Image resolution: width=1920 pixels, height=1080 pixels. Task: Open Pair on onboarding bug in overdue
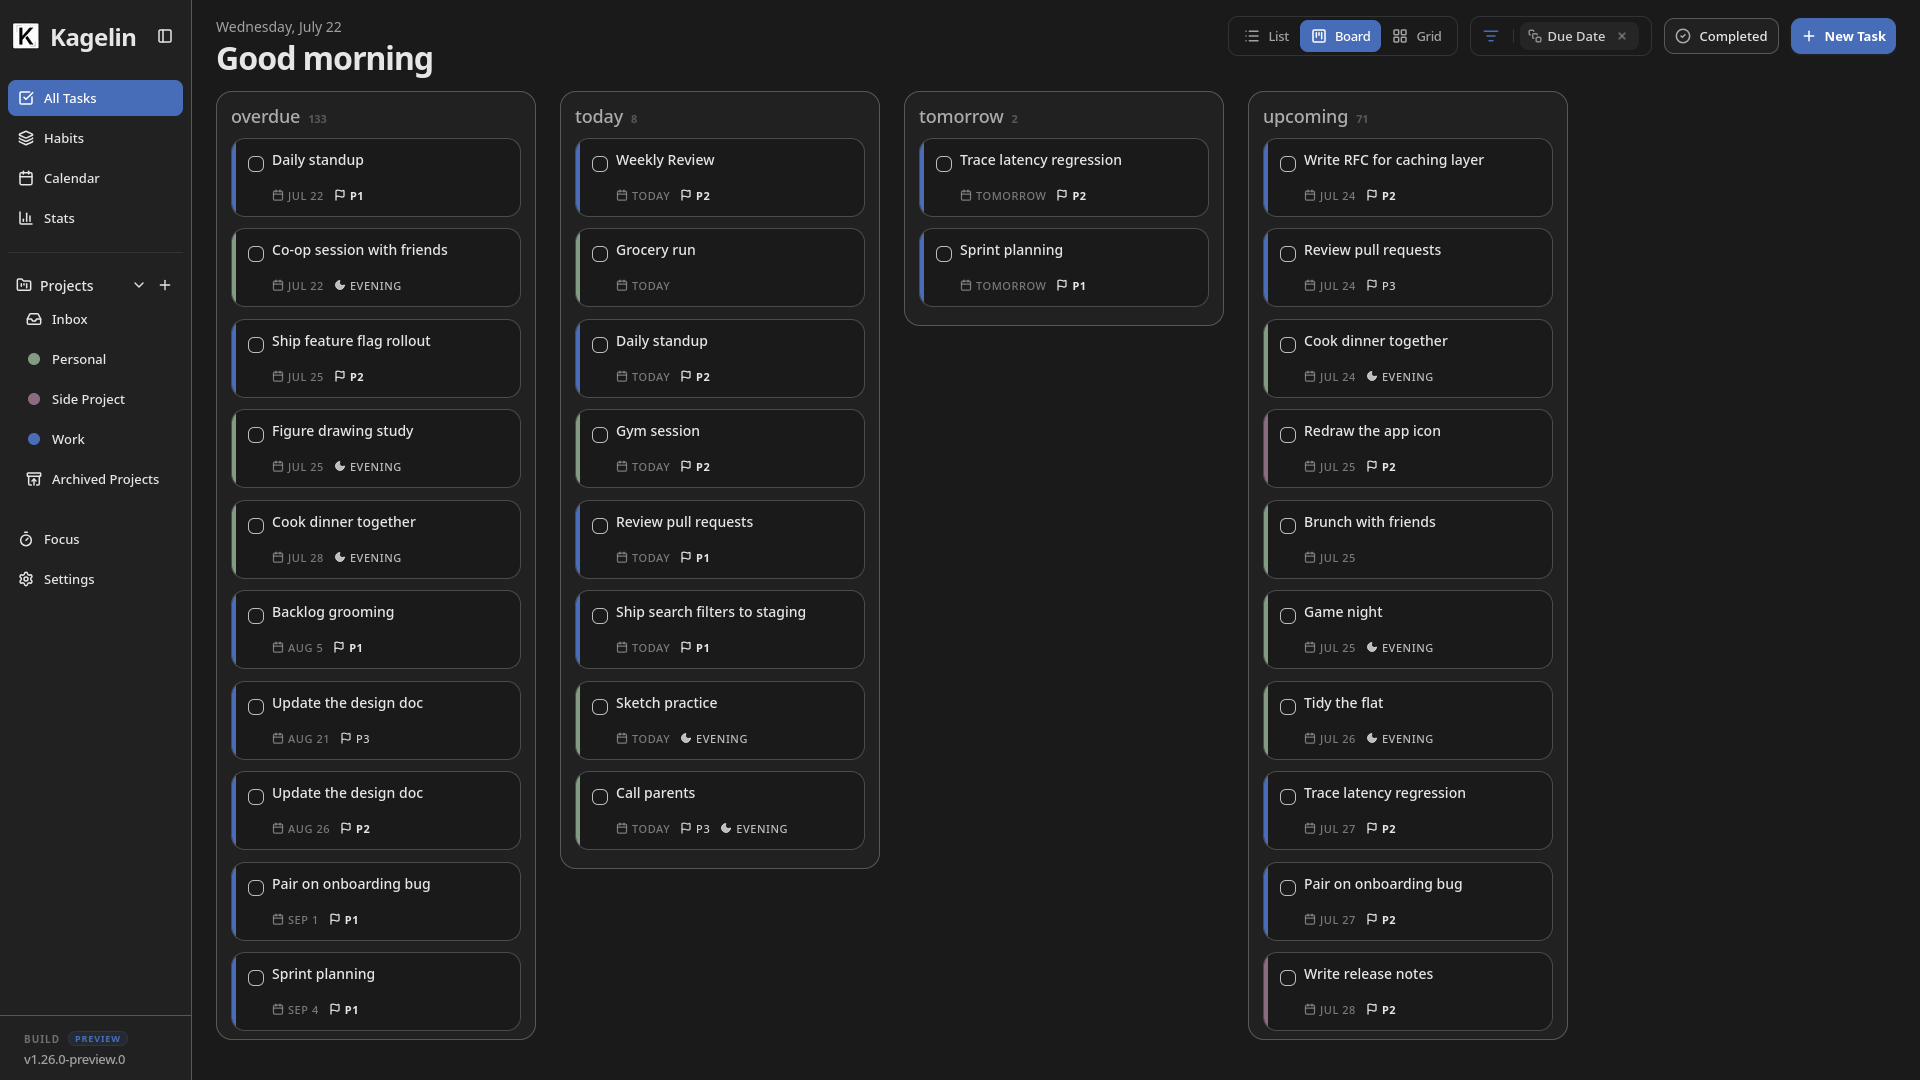coord(376,902)
